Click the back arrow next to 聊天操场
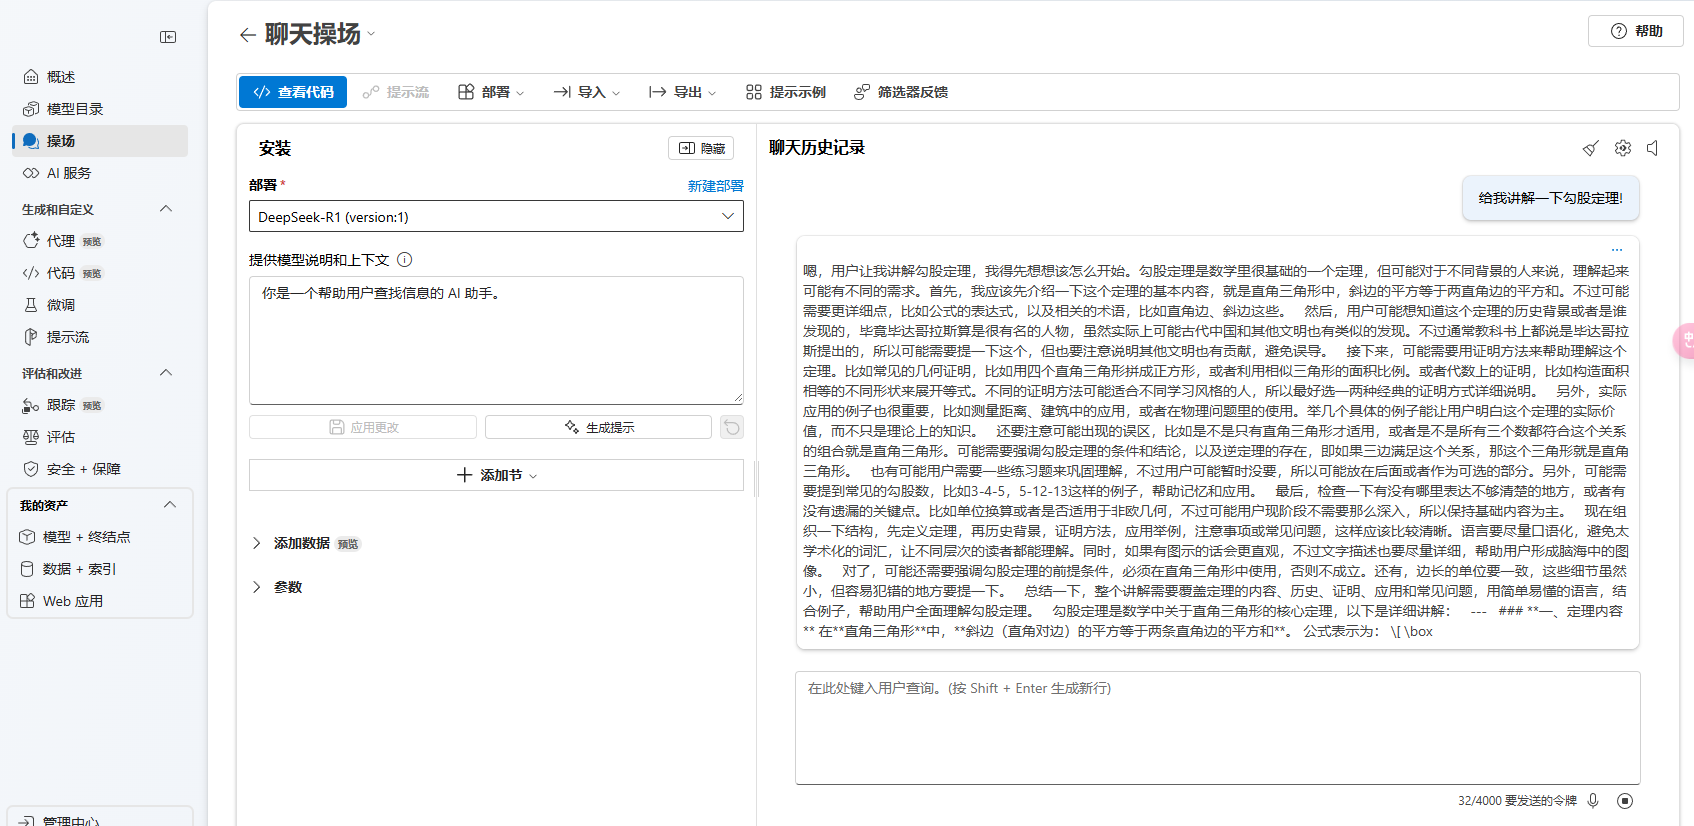This screenshot has width=1694, height=826. pyautogui.click(x=248, y=35)
